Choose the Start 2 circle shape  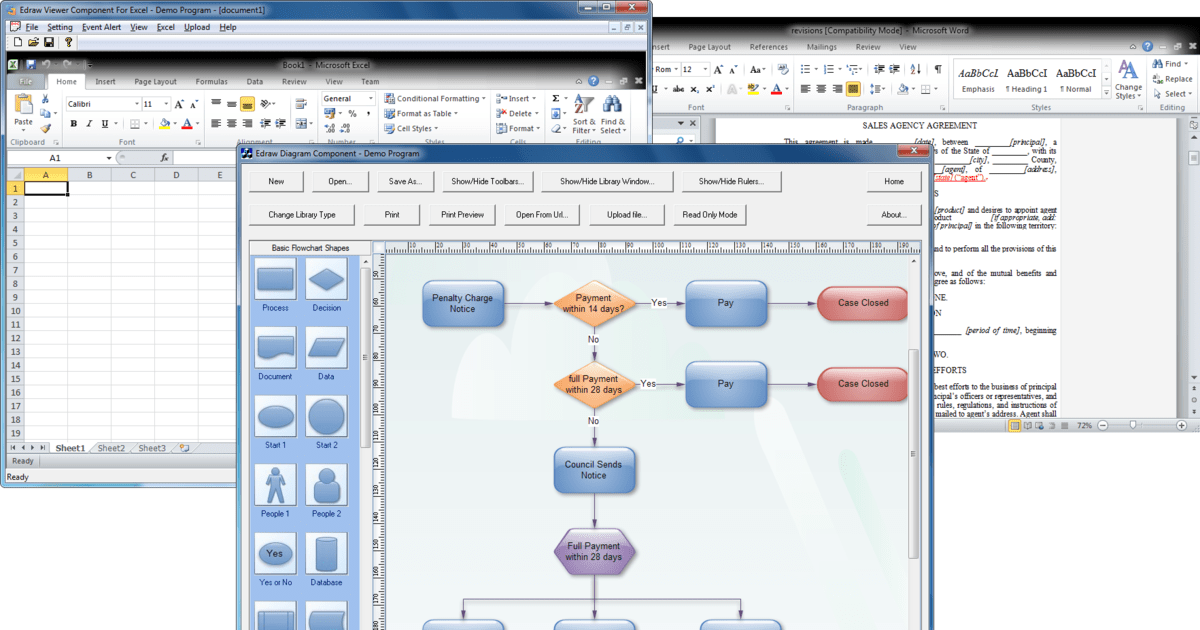(326, 416)
